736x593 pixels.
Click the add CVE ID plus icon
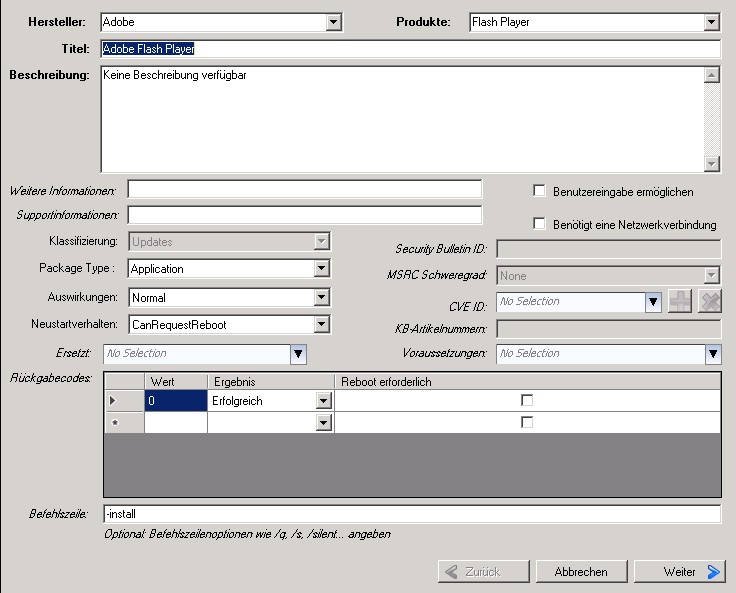680,301
